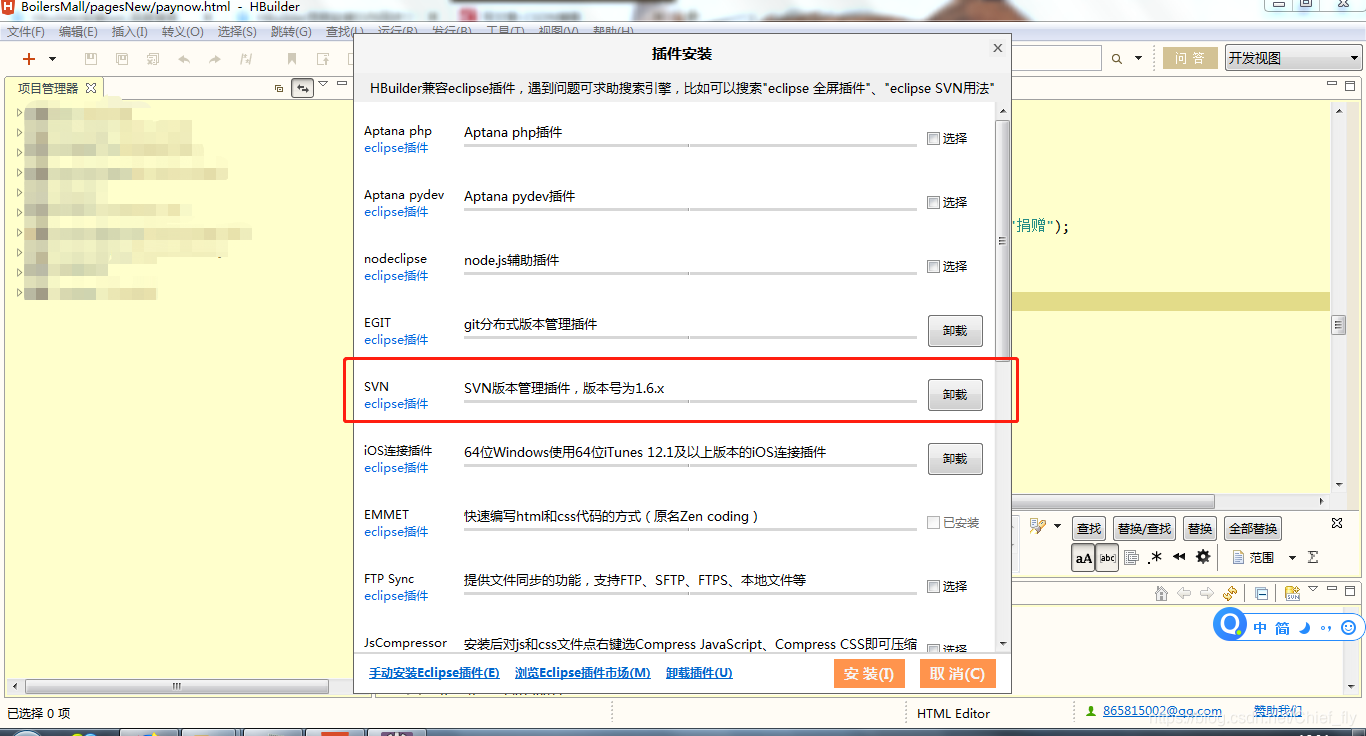Click the Undo arrow in toolbar

184,59
